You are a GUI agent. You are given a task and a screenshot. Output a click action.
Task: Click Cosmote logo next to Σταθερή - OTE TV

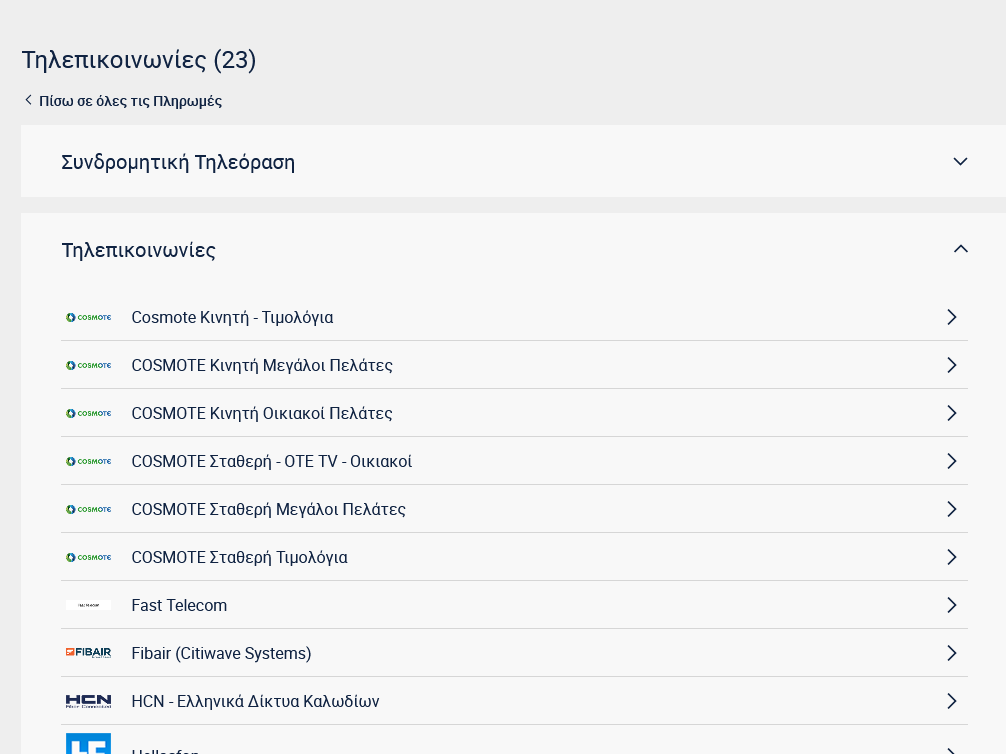coord(89,461)
